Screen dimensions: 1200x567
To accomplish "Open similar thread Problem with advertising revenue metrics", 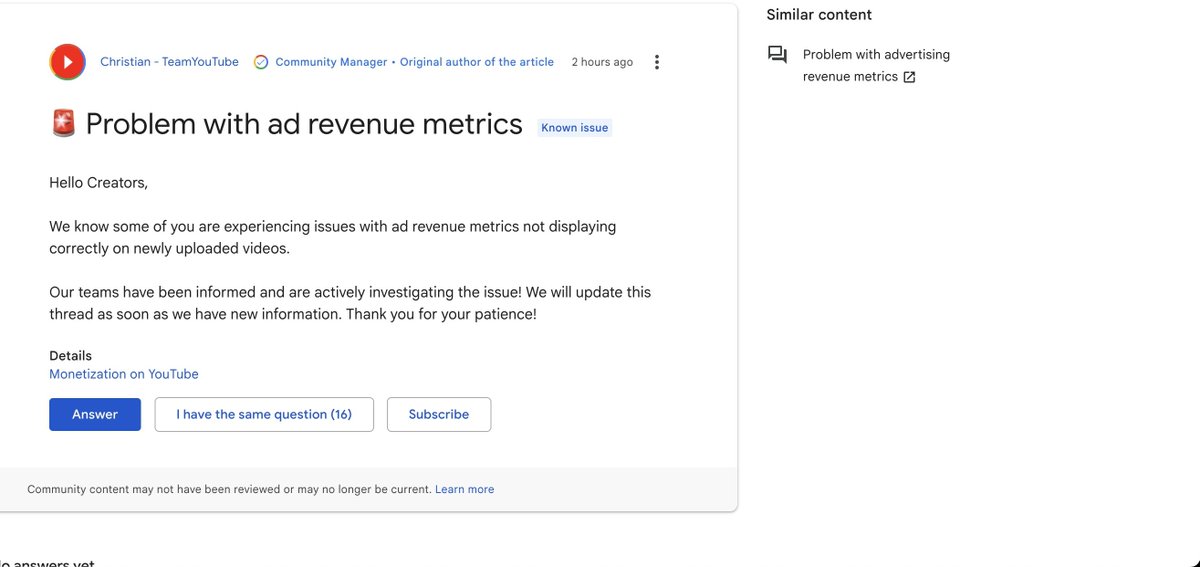I will (x=876, y=65).
